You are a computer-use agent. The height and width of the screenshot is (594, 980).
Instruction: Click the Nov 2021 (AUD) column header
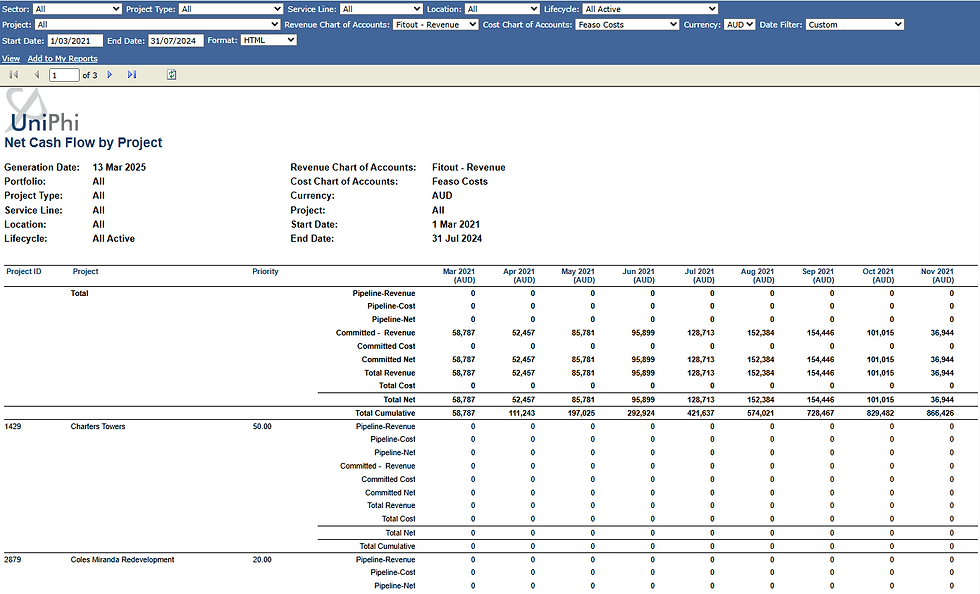937,276
